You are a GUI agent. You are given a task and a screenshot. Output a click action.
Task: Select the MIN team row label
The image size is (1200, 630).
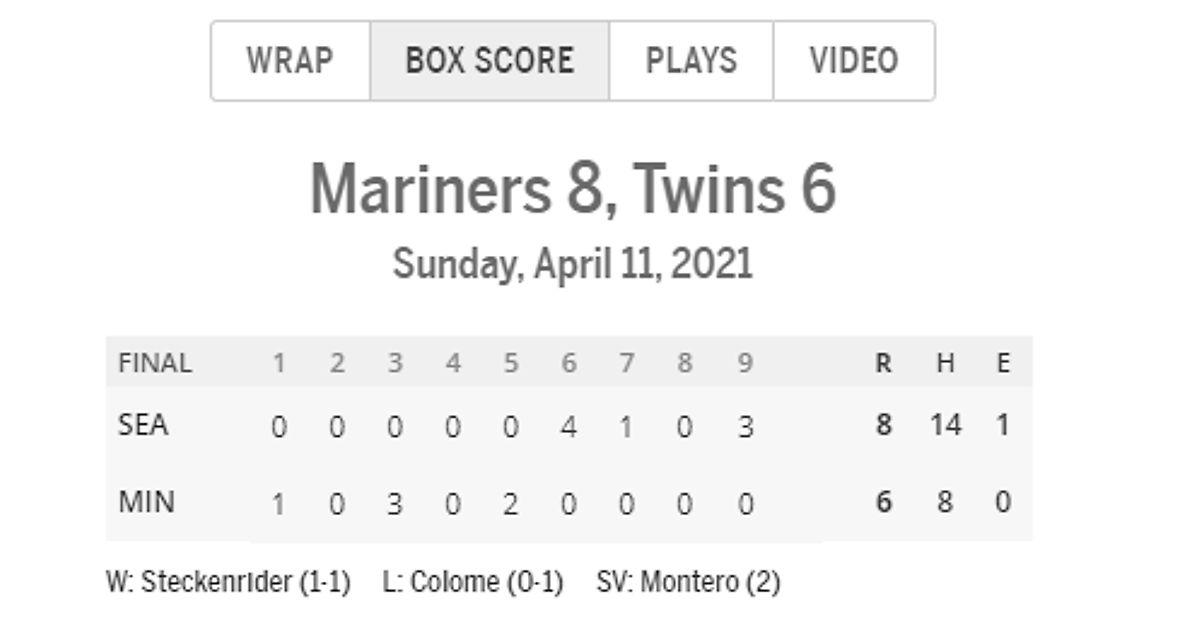tap(146, 501)
